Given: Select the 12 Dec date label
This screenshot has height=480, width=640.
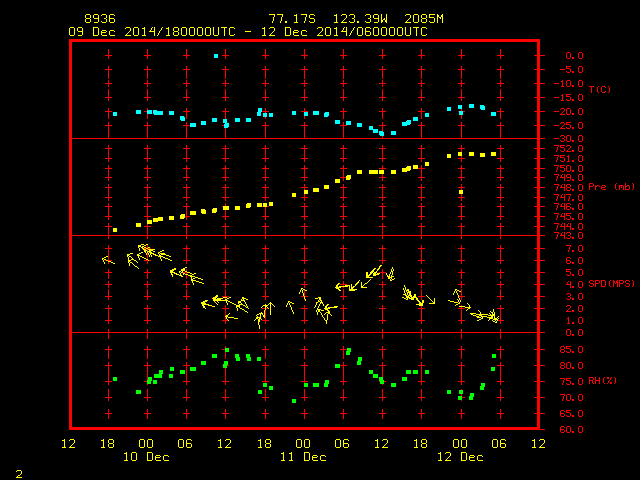Looking at the screenshot, I should click(460, 457).
